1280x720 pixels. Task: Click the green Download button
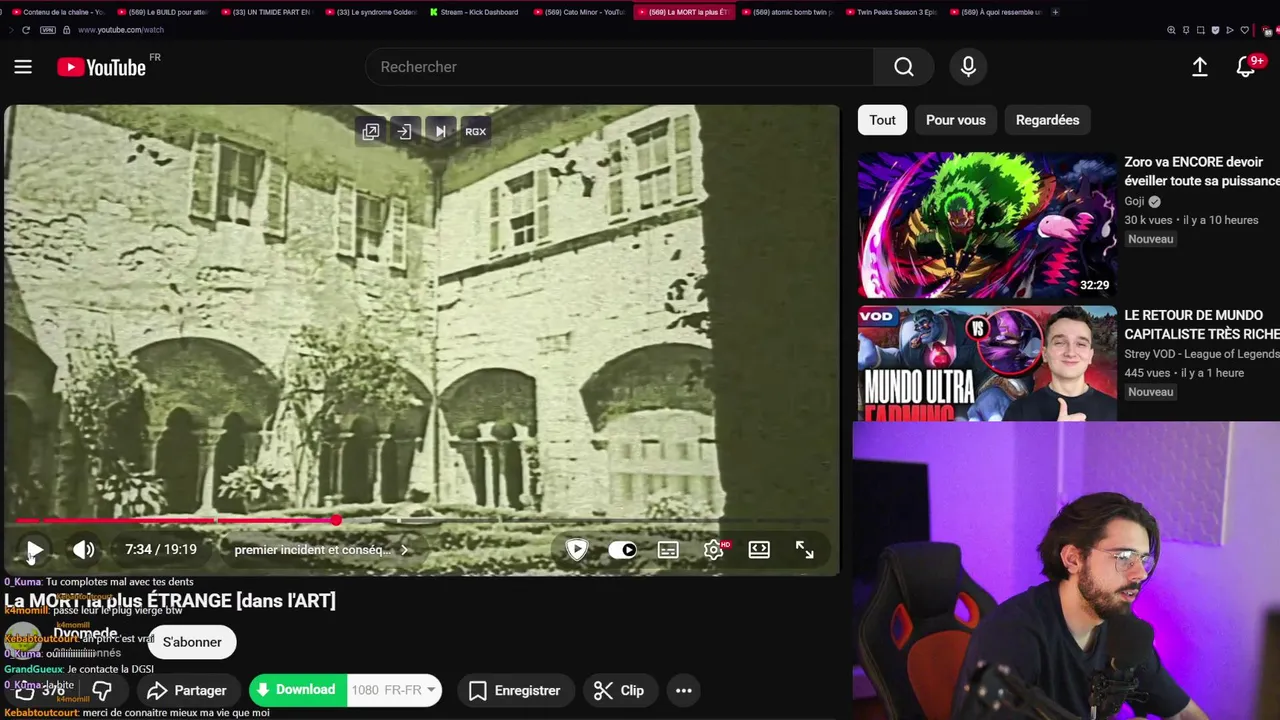pos(297,690)
